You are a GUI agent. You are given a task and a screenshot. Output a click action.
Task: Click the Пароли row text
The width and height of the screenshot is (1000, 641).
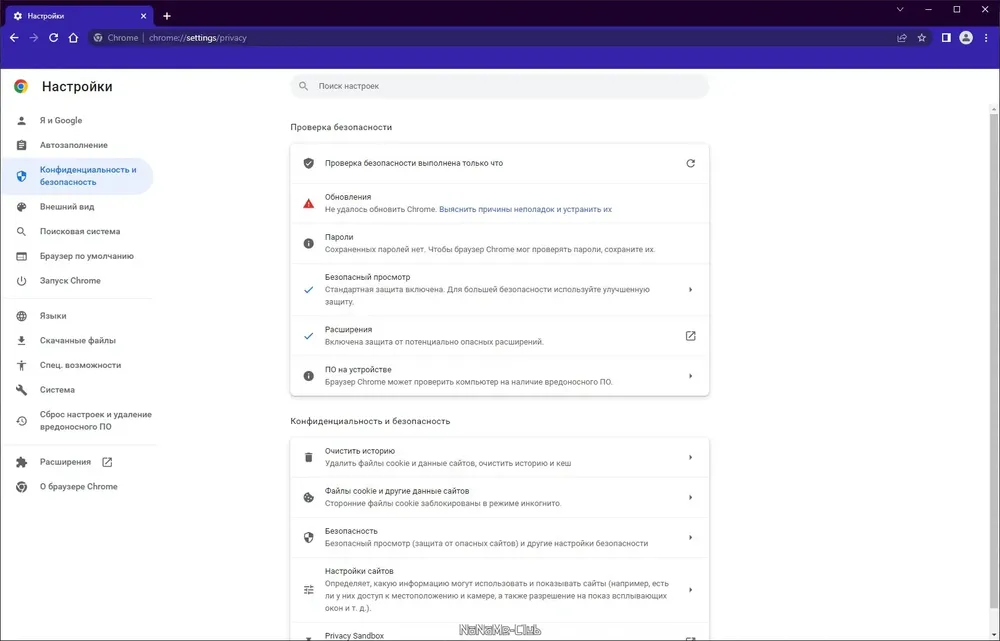490,243
